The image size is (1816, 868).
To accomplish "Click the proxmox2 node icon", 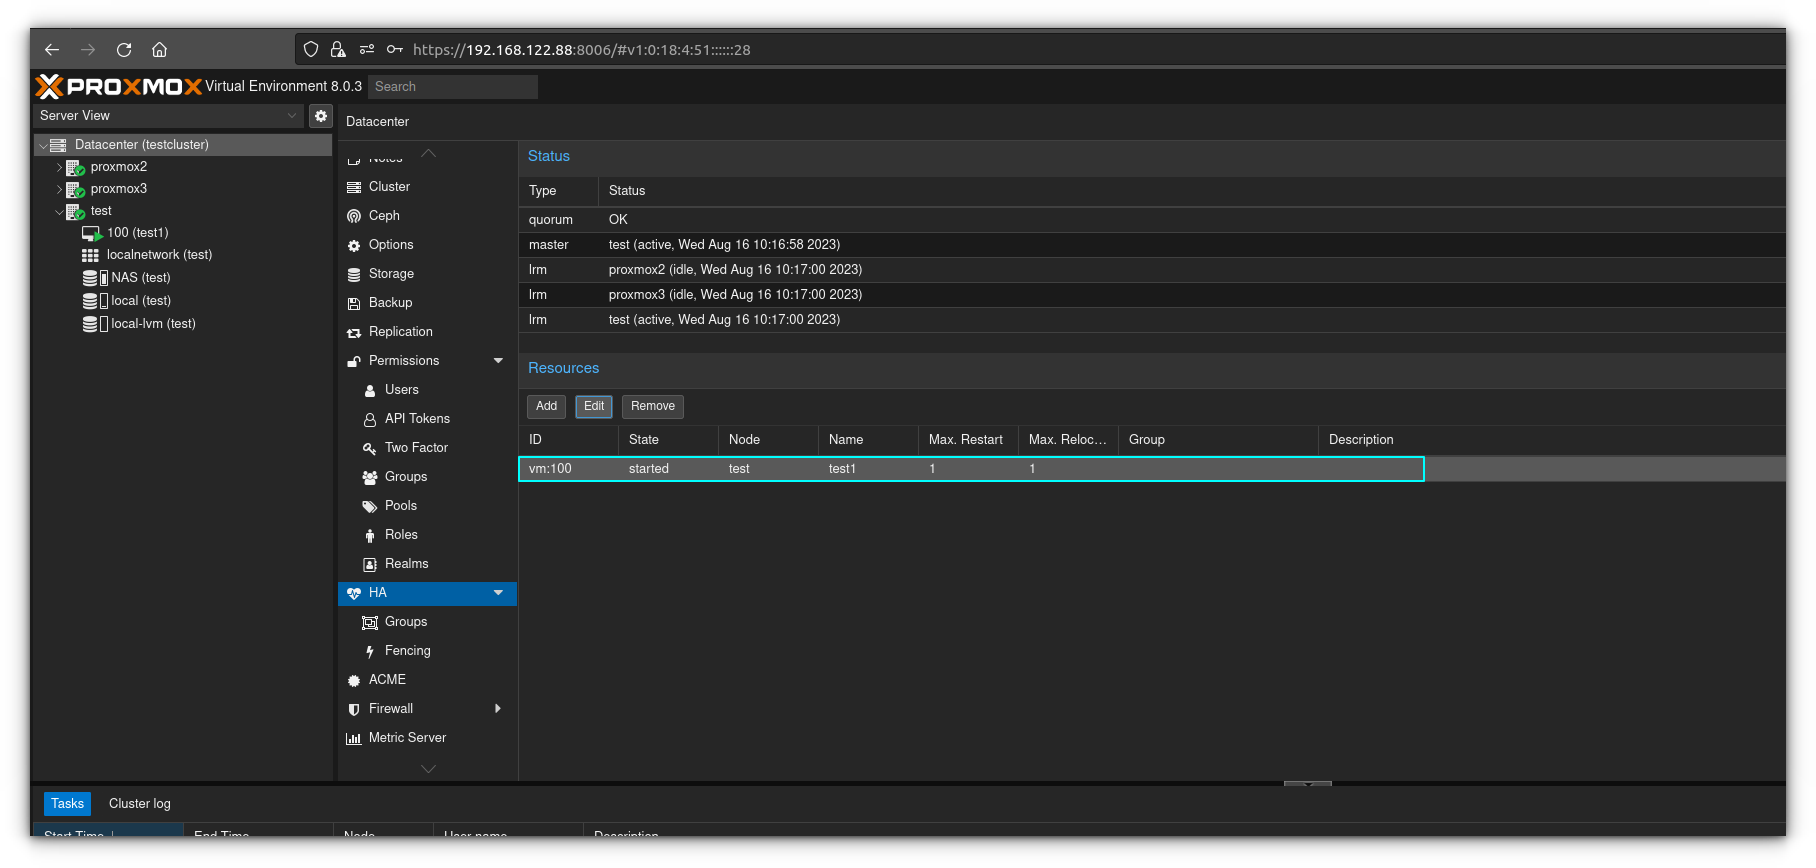I will [x=75, y=167].
